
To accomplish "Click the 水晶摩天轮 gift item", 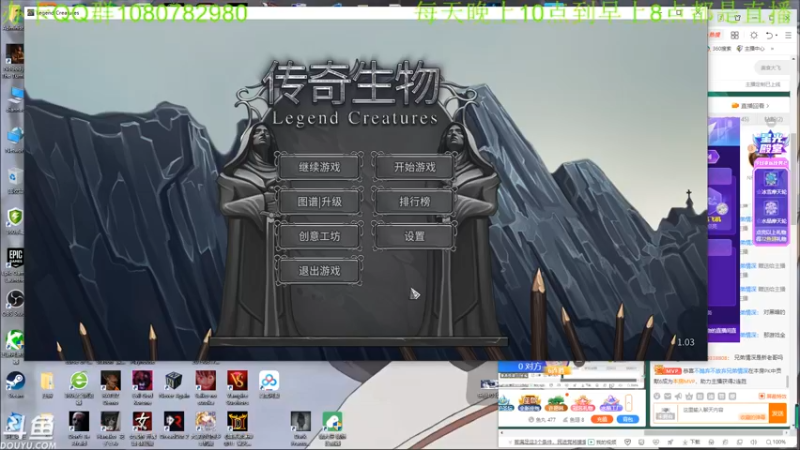I will (771, 212).
